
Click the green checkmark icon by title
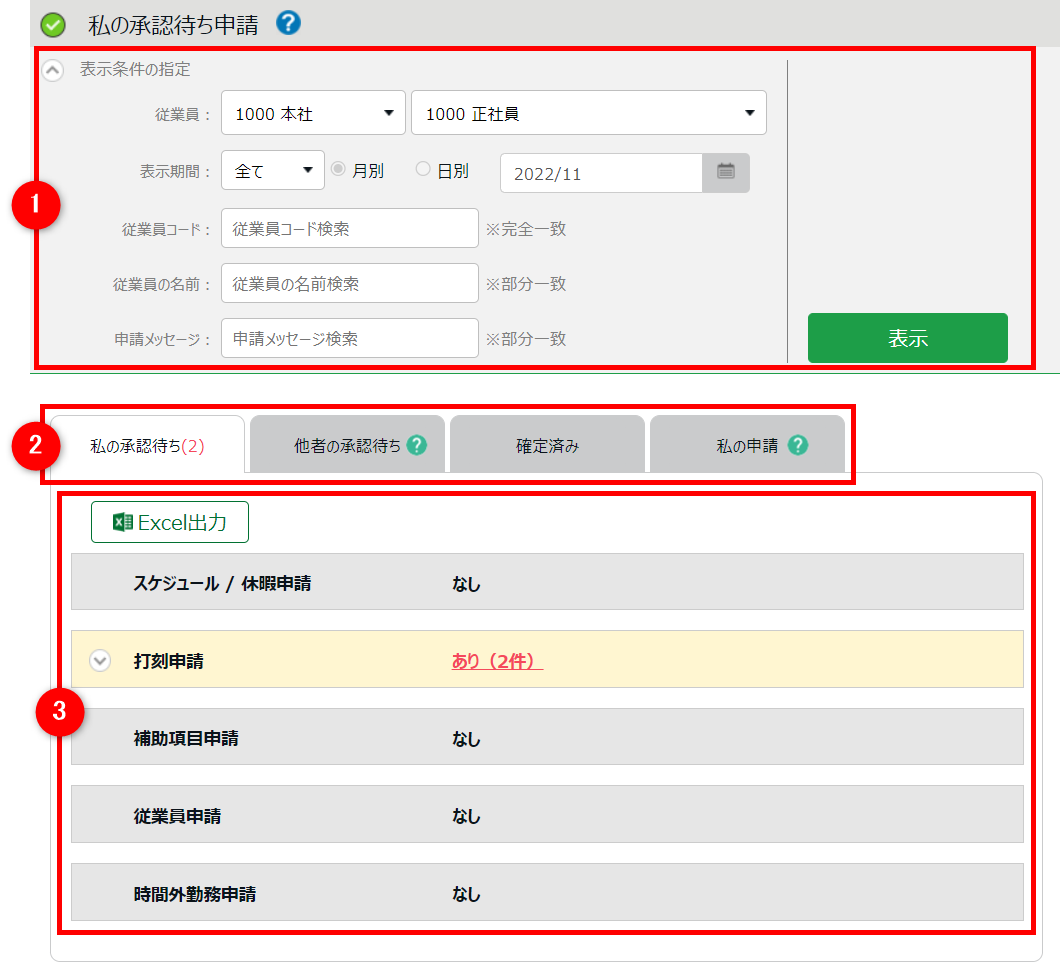pos(54,25)
